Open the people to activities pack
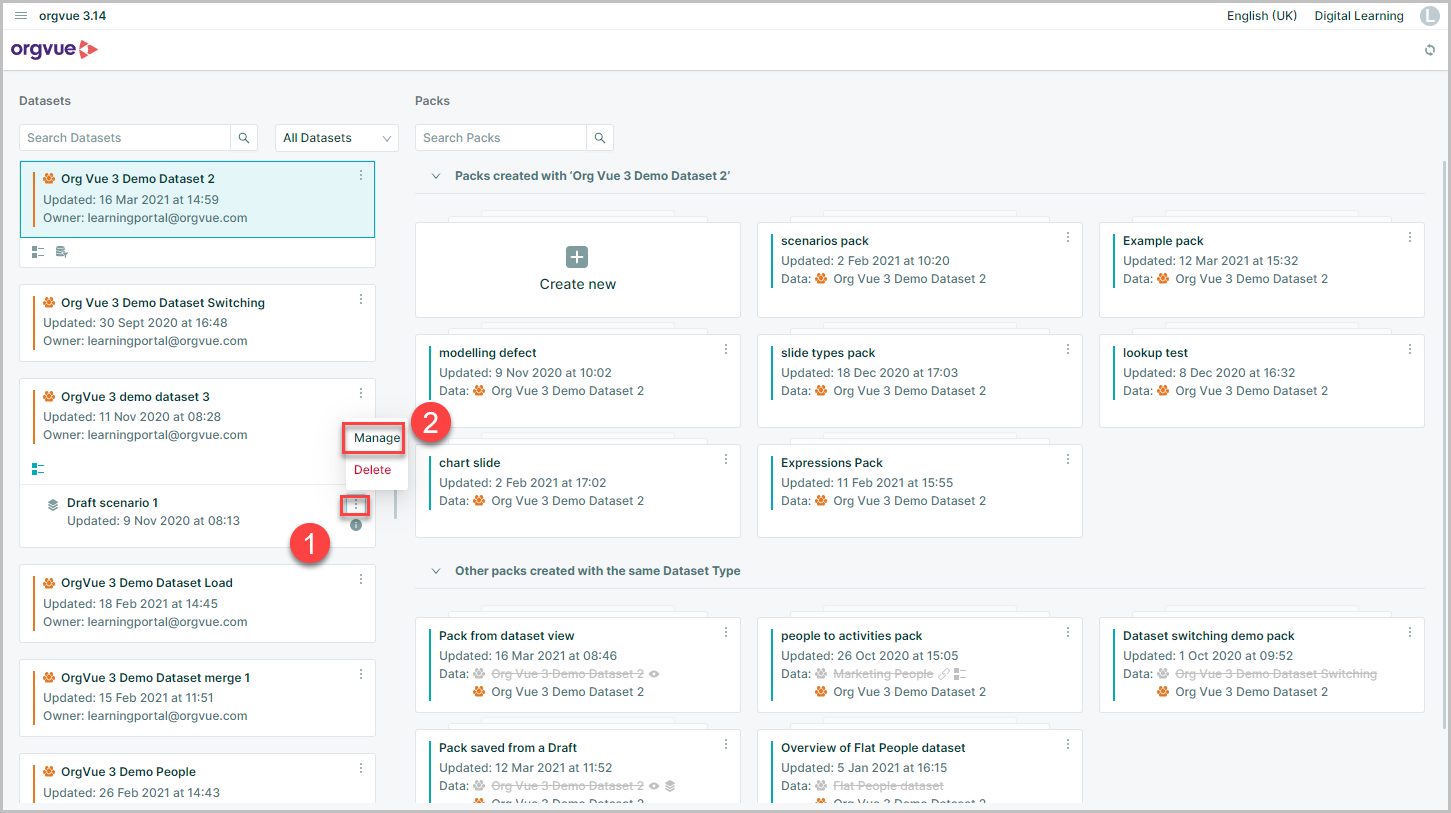This screenshot has height=813, width=1451. (920, 664)
